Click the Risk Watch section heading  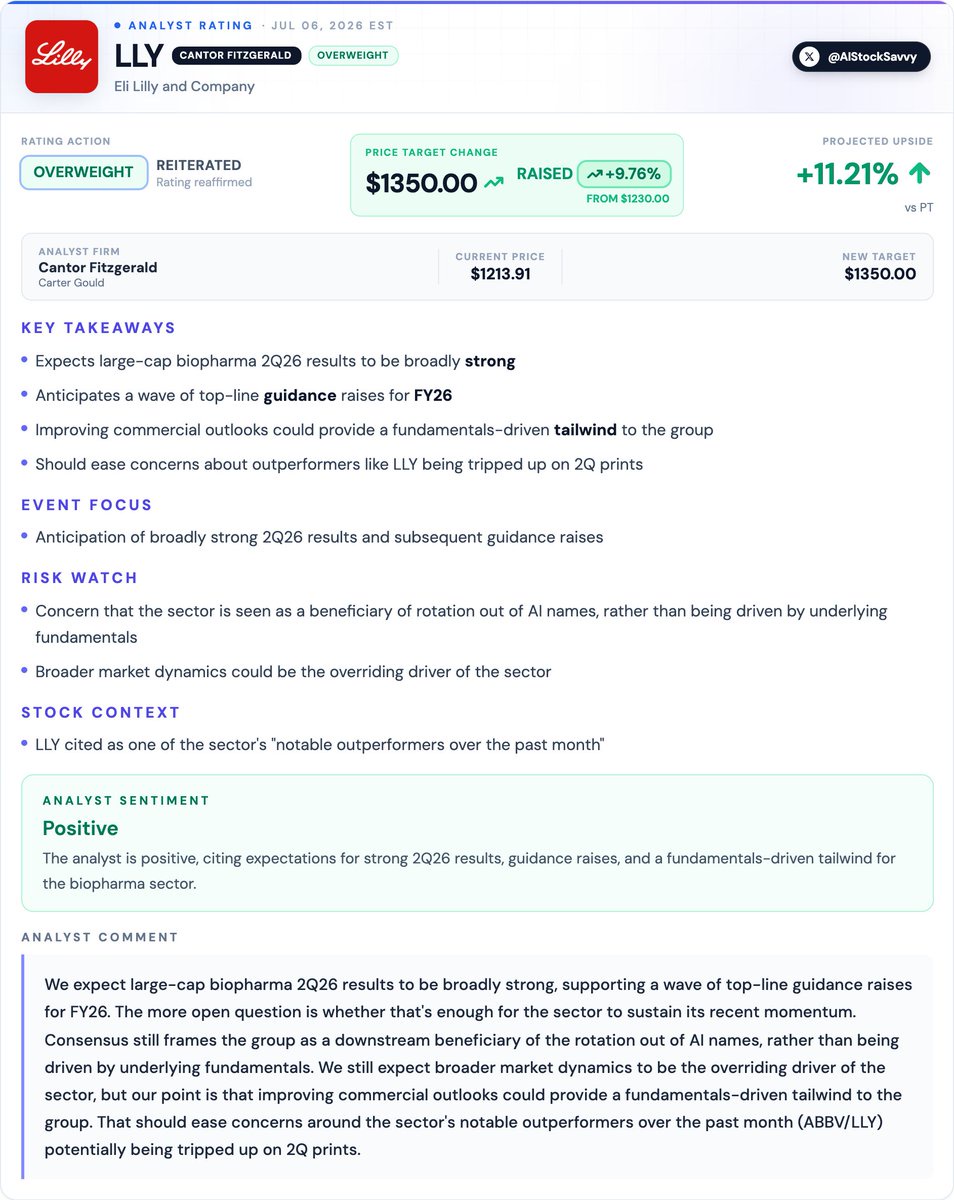[80, 578]
